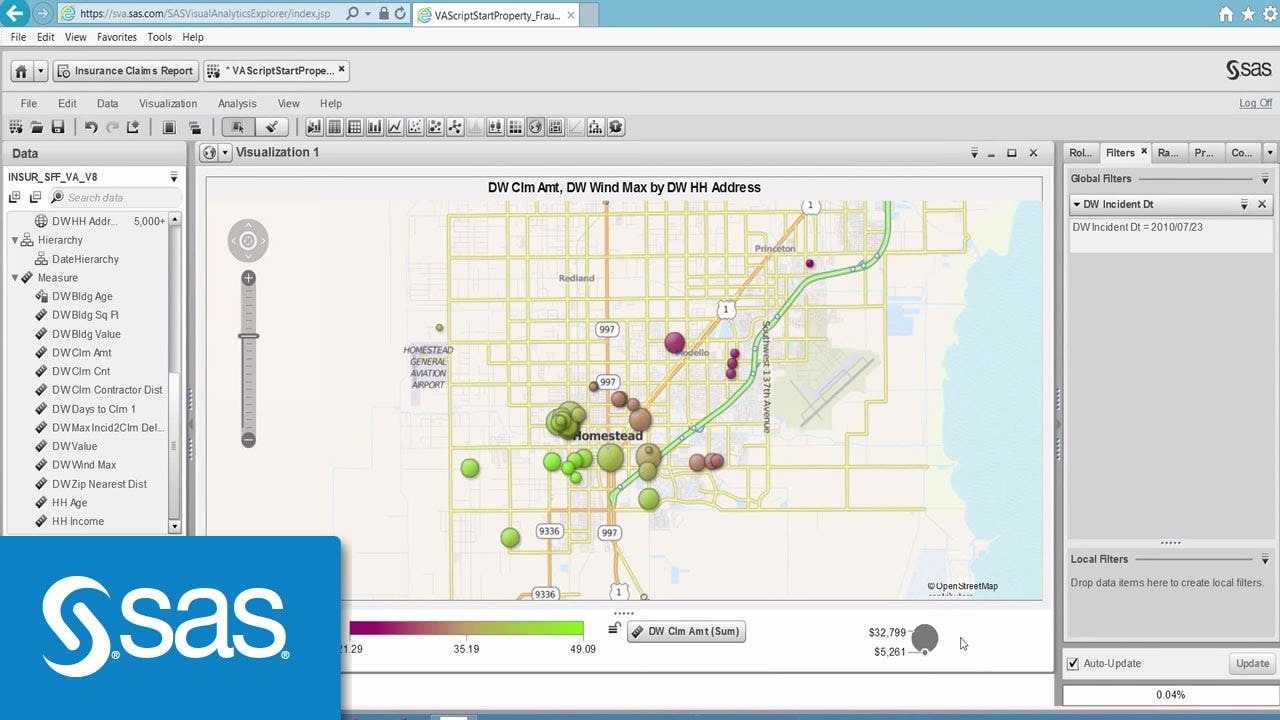Open the Crosstab visualization icon
This screenshot has width=1280, height=720.
[356, 127]
